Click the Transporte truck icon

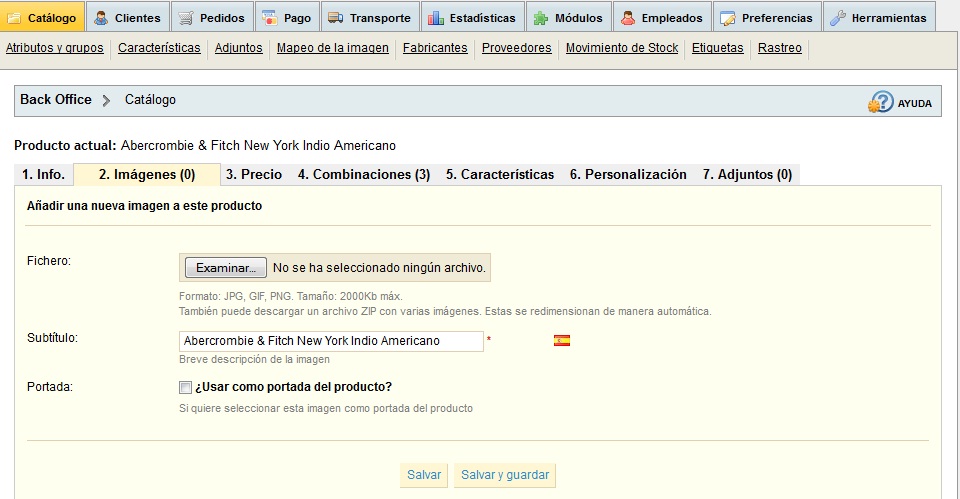pos(336,18)
